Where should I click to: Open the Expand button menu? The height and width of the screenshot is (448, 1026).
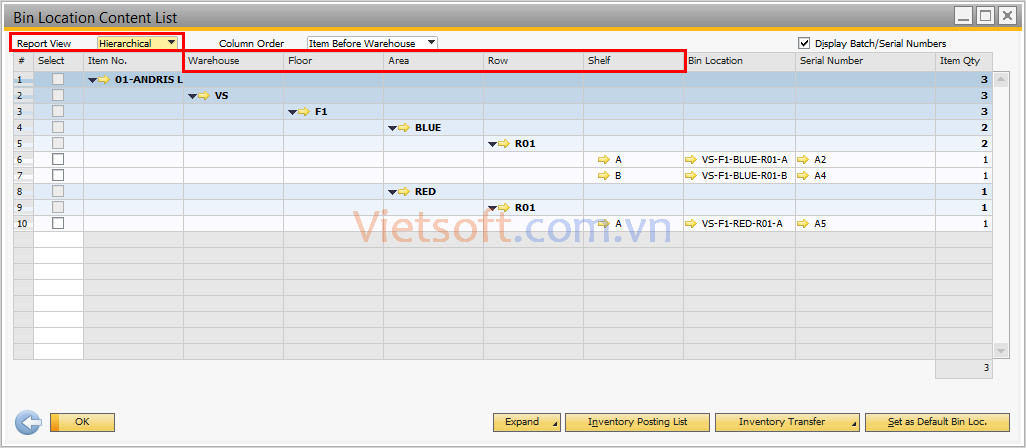pos(527,422)
